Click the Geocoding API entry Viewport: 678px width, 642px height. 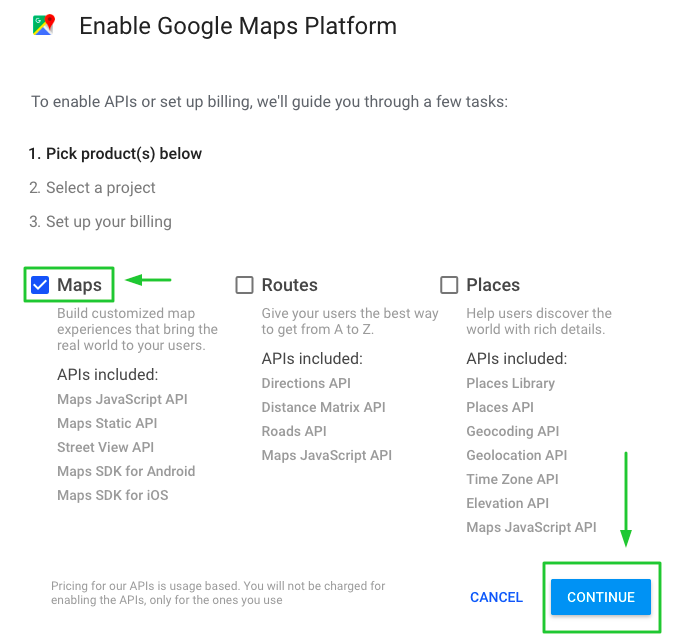click(x=512, y=431)
